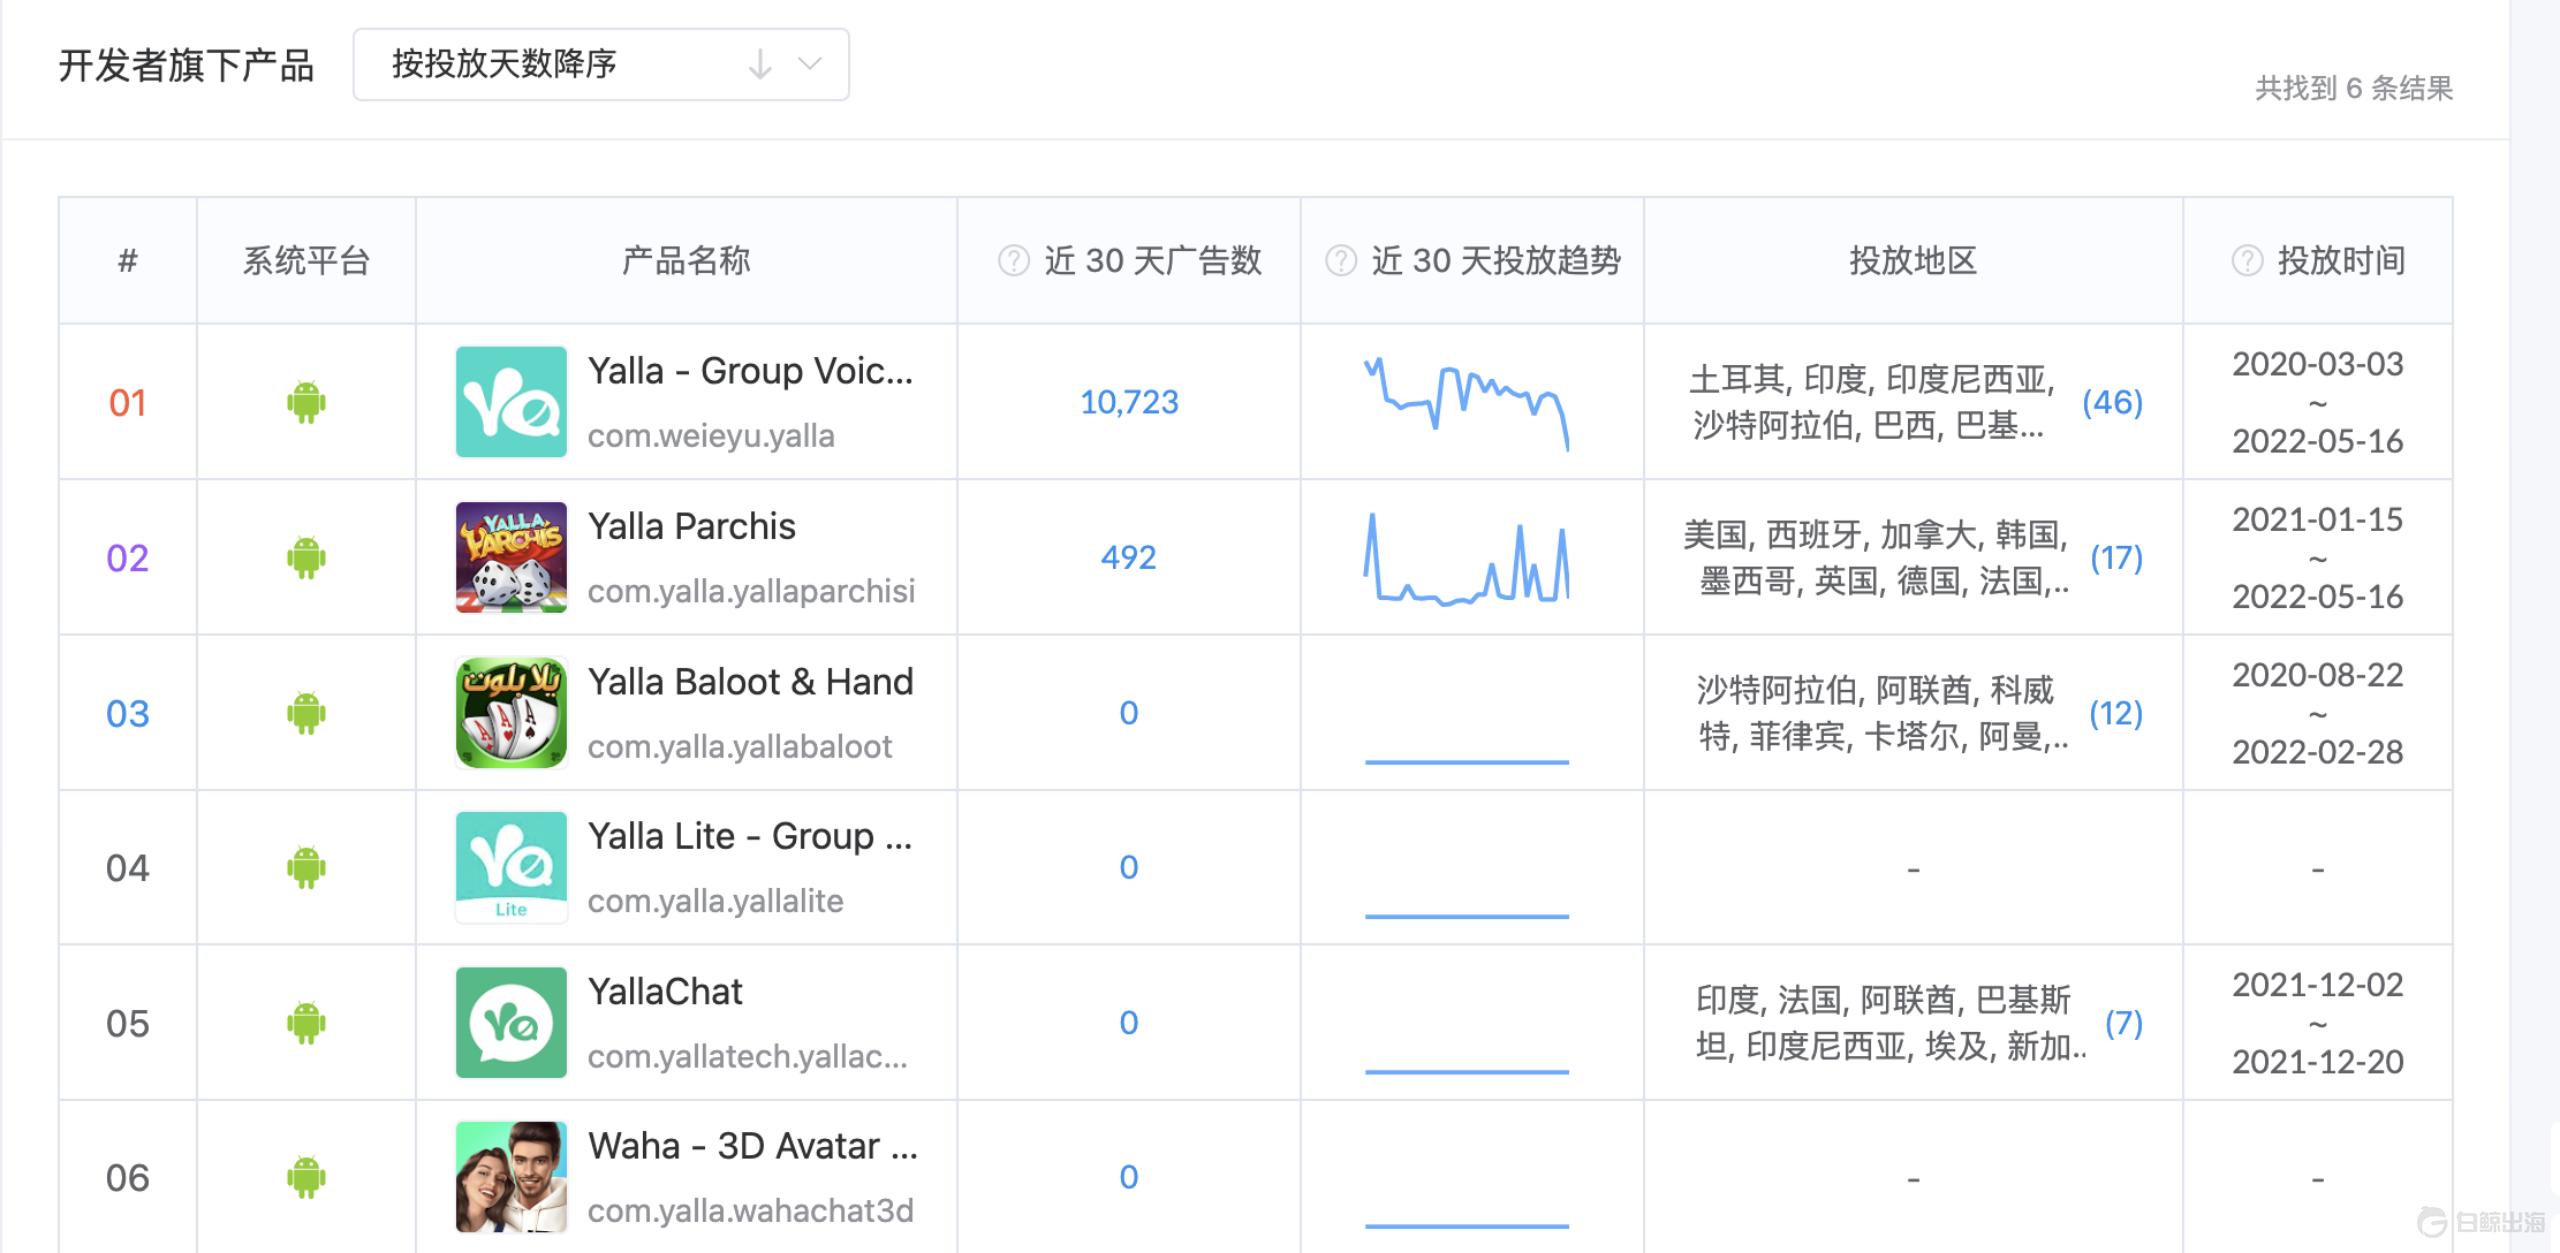Image resolution: width=2560 pixels, height=1253 pixels.
Task: Open the Yalla Baloot & Hand icon
Action: click(511, 712)
